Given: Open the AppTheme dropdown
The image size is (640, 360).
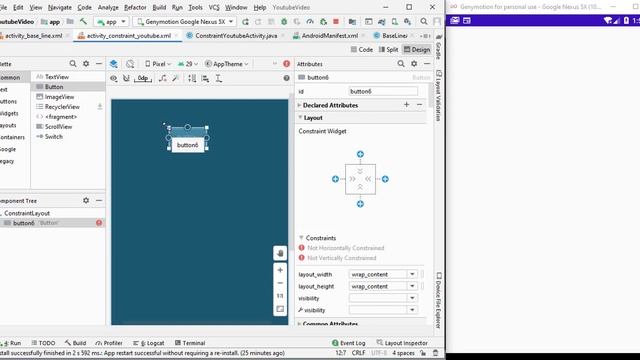Looking at the screenshot, I should (x=227, y=64).
